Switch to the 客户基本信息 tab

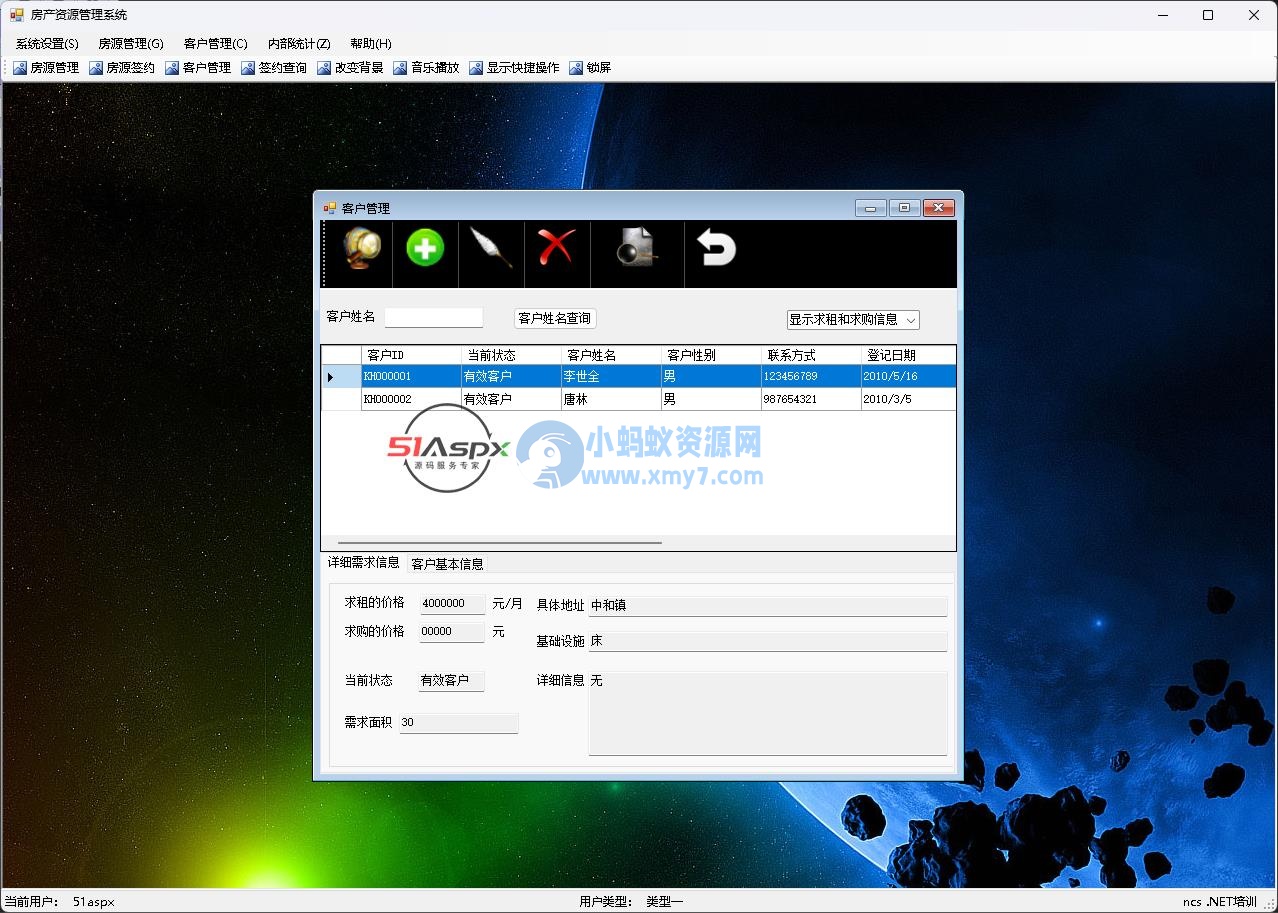448,564
